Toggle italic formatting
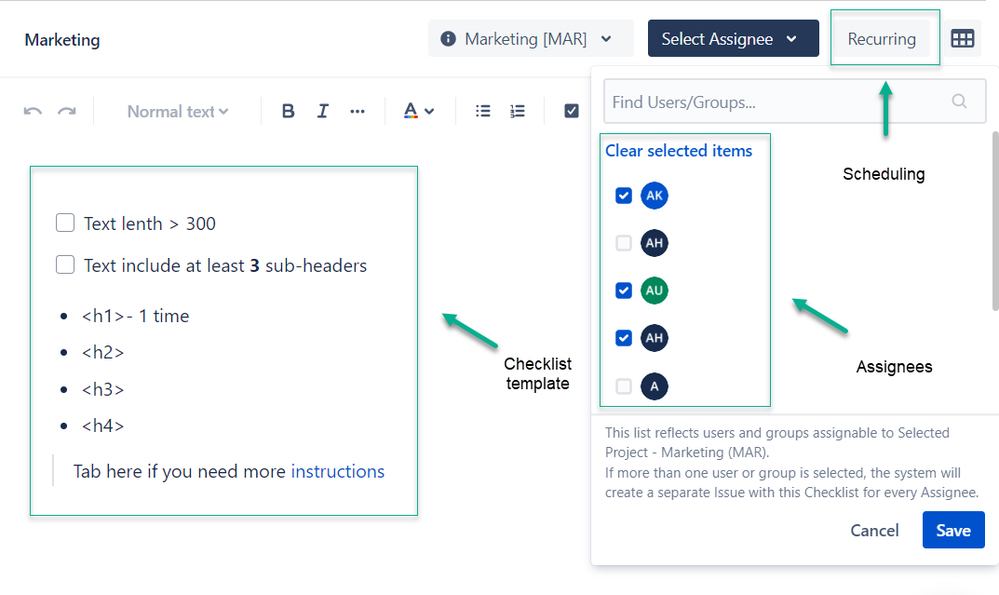This screenshot has height=595, width=999. (322, 111)
